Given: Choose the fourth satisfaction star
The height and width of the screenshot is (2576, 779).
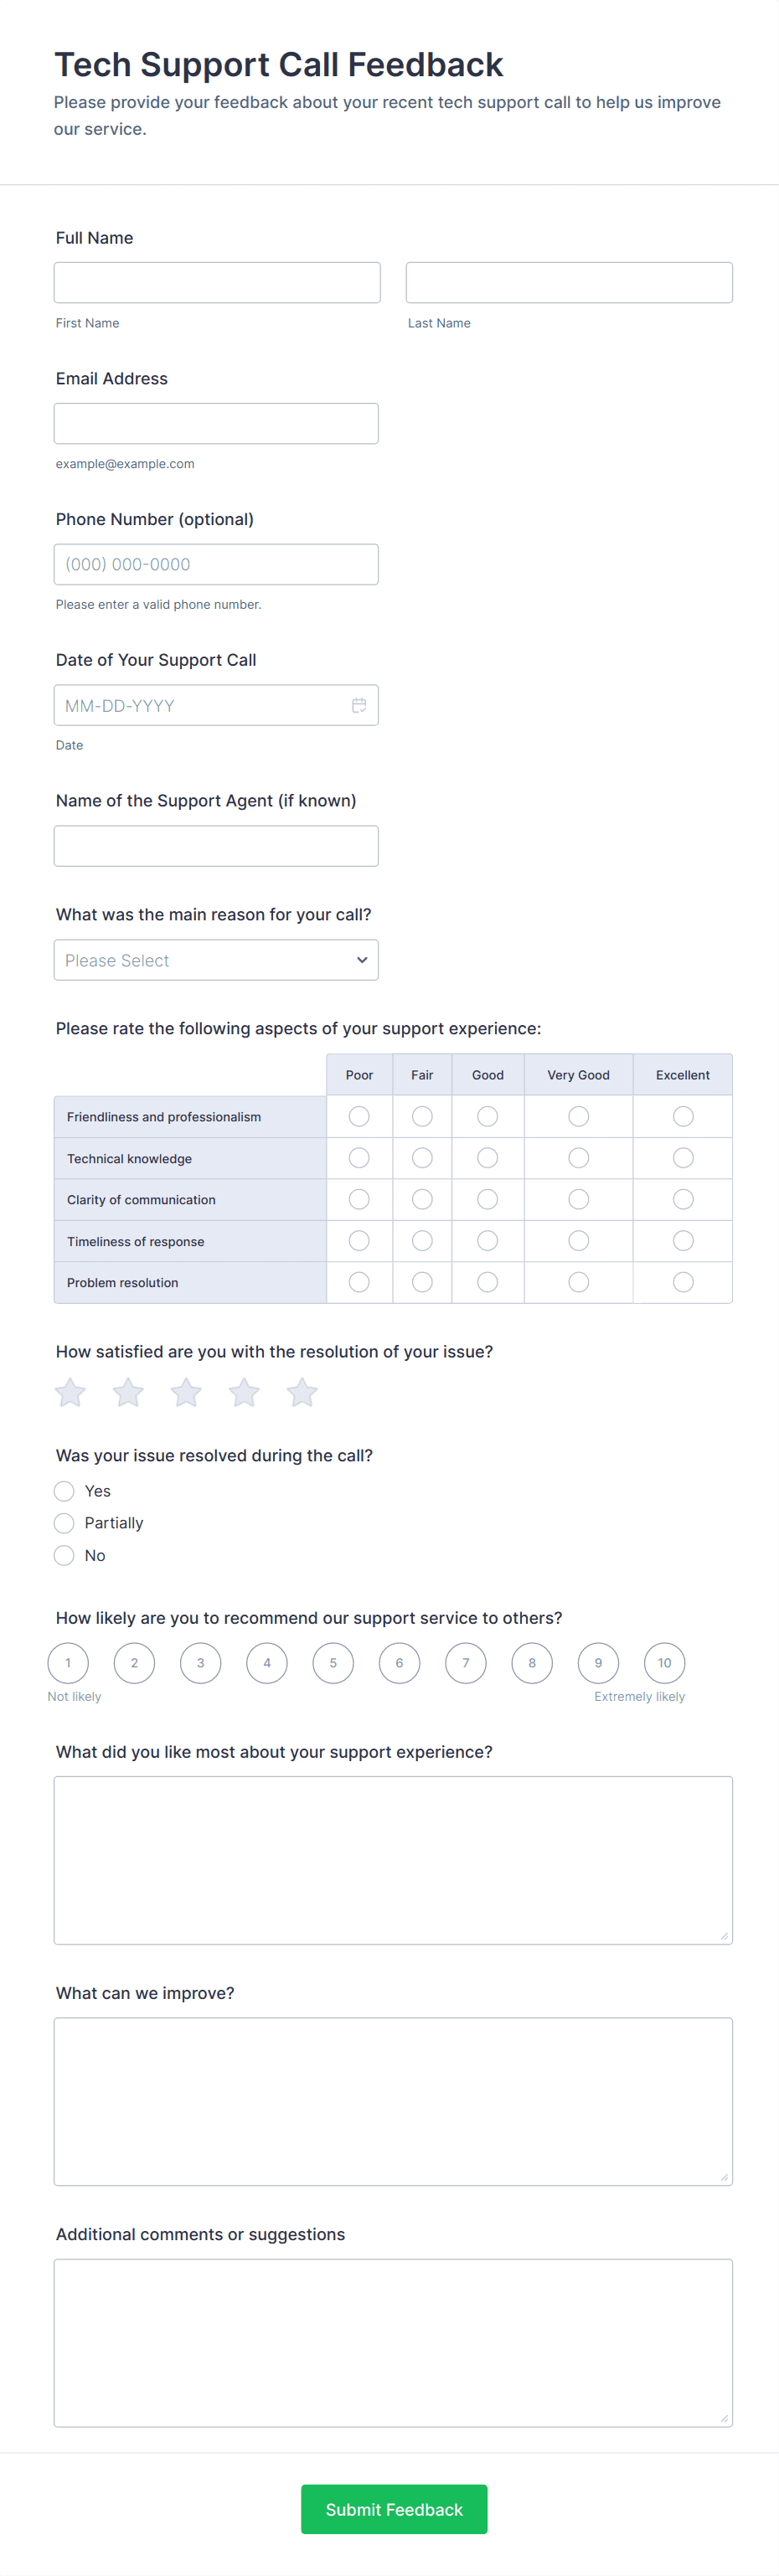Looking at the screenshot, I should [x=244, y=1392].
